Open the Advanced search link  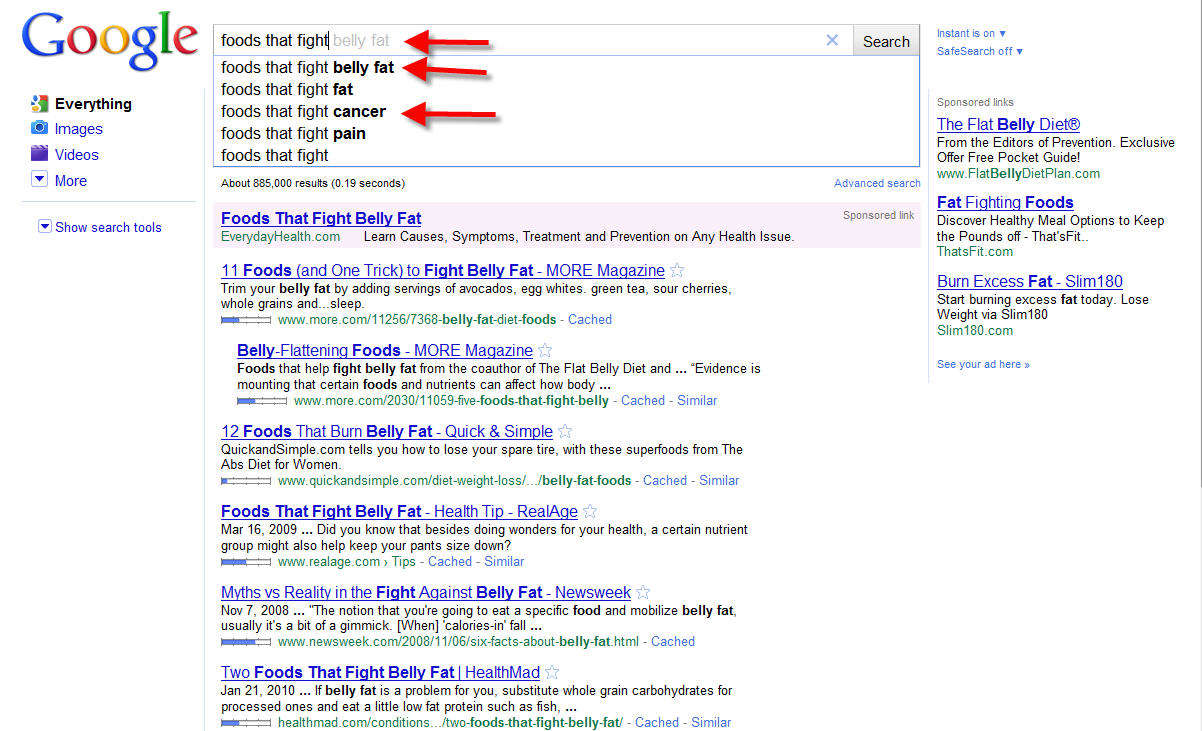coord(877,183)
